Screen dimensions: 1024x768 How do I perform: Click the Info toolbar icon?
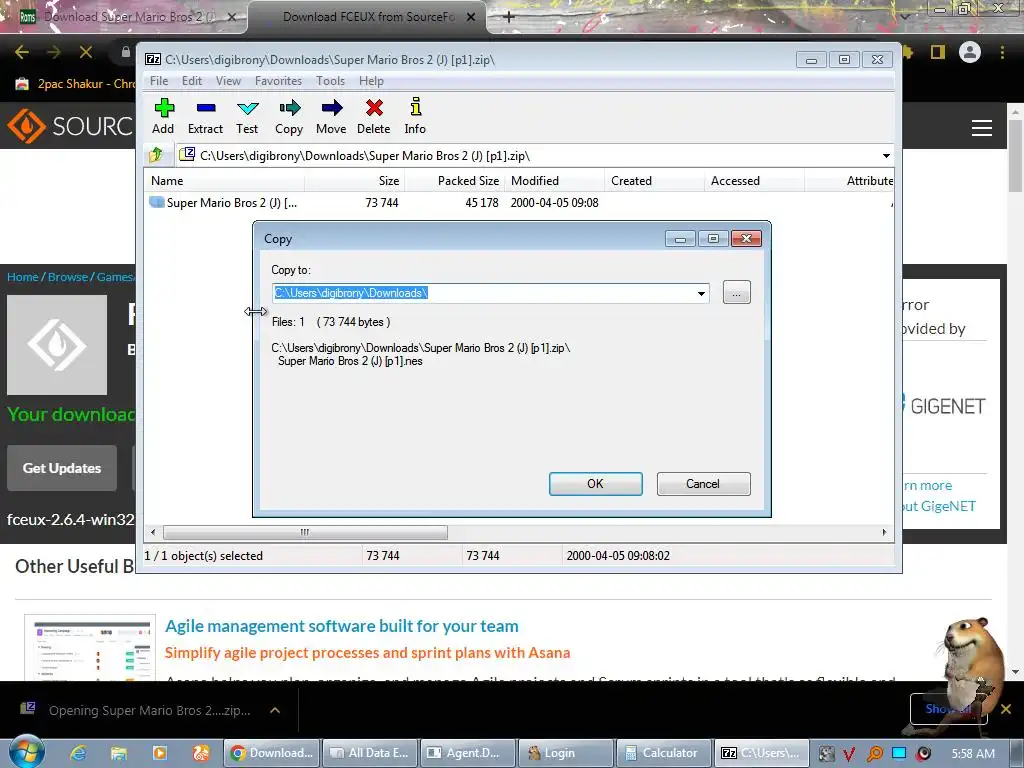415,116
